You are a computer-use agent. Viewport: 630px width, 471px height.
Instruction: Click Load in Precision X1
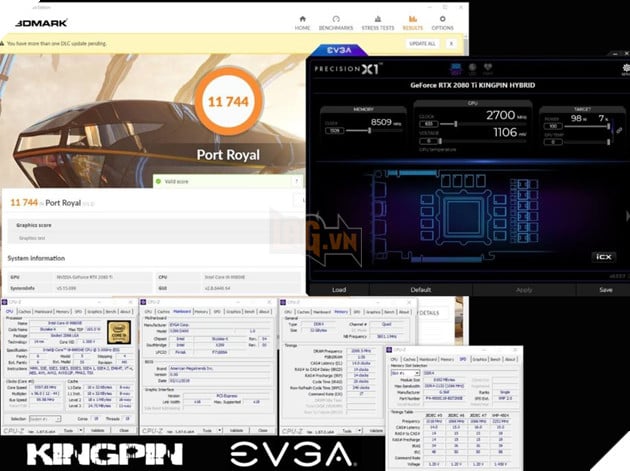click(x=339, y=290)
